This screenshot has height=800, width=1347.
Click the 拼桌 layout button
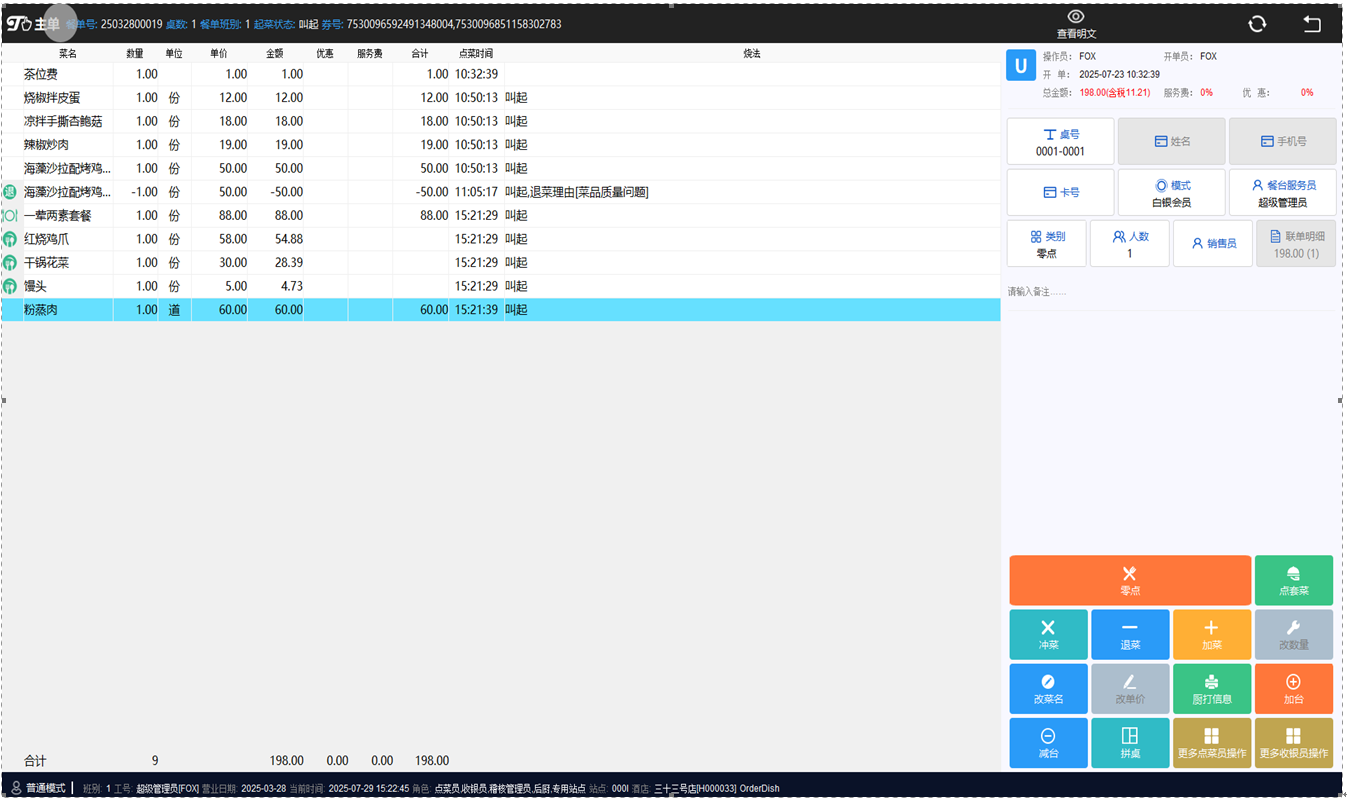1130,743
